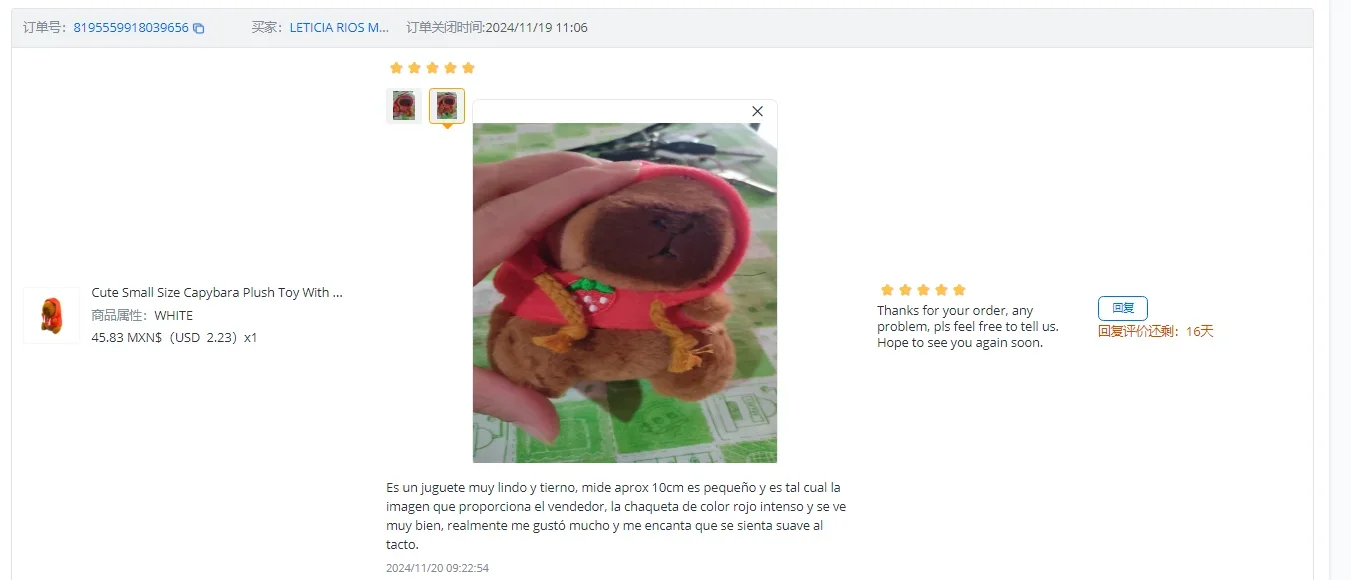1351x580 pixels.
Task: Open buyer LETICIA RIOS M... profile
Action: coord(340,28)
